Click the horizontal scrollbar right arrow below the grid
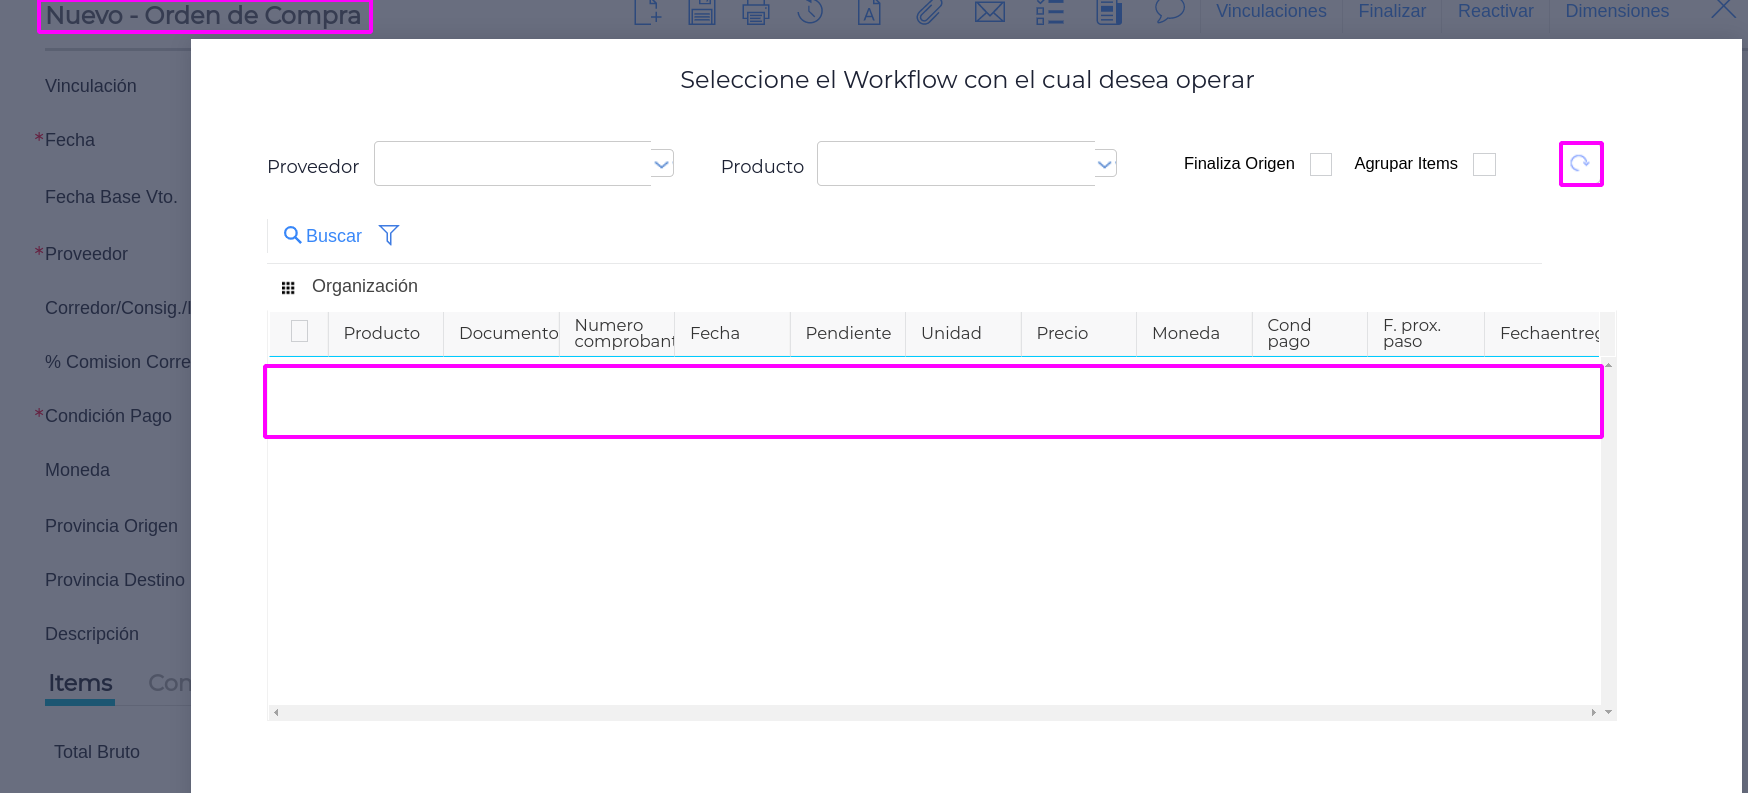This screenshot has width=1748, height=793. click(1593, 713)
